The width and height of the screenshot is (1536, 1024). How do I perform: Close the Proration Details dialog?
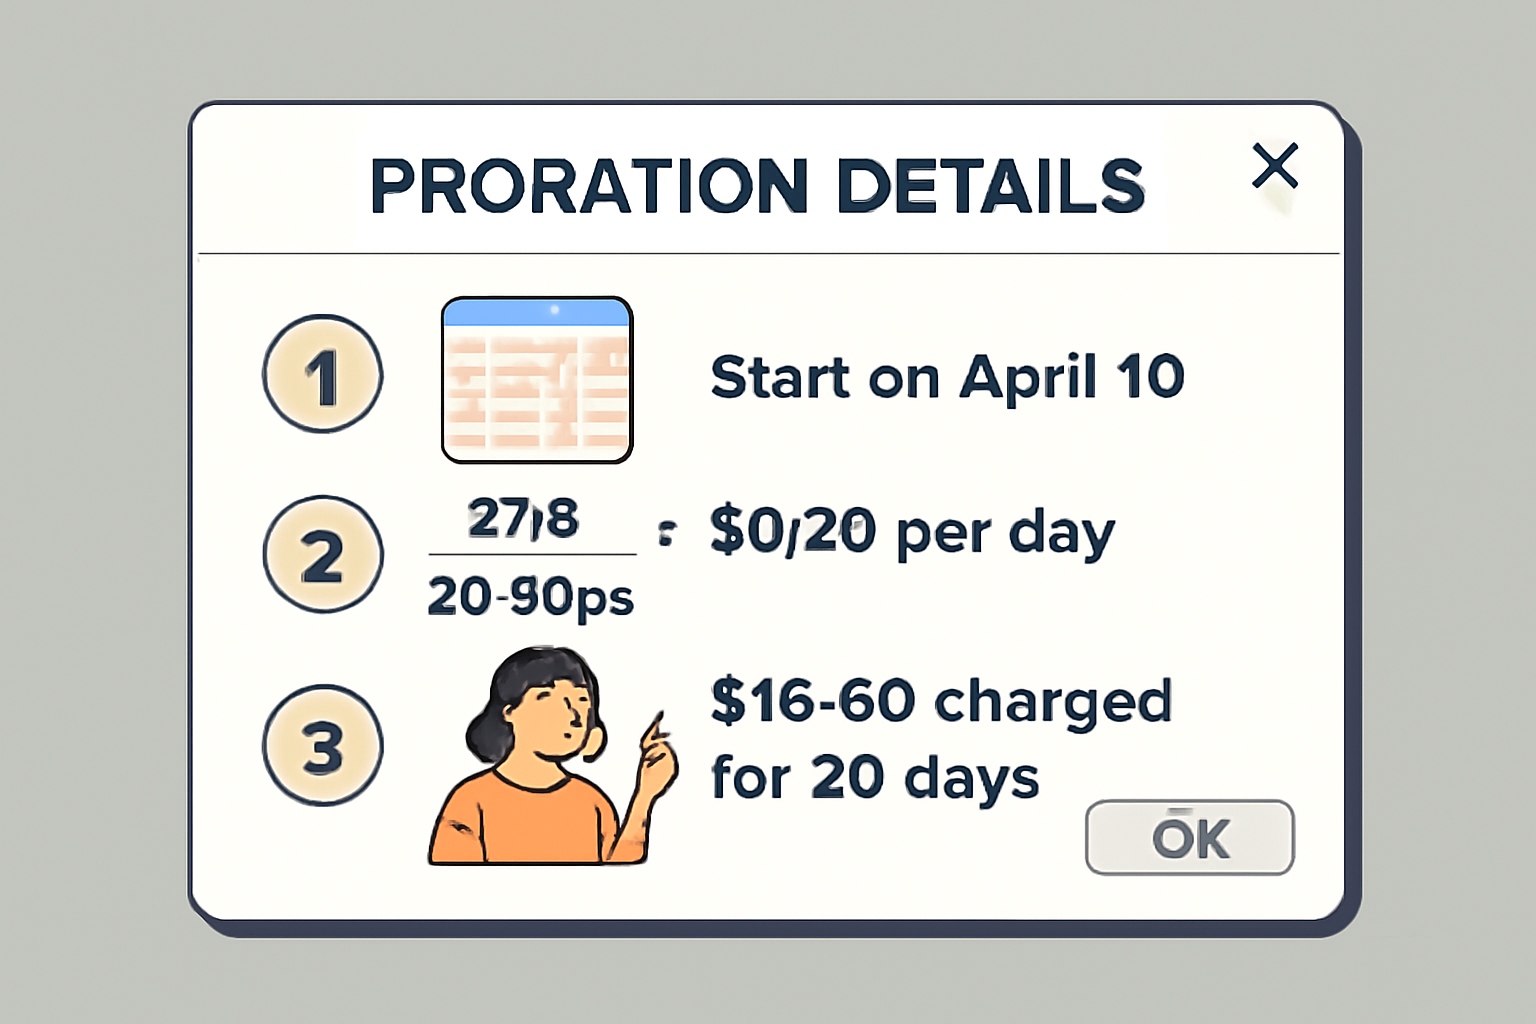click(1275, 166)
